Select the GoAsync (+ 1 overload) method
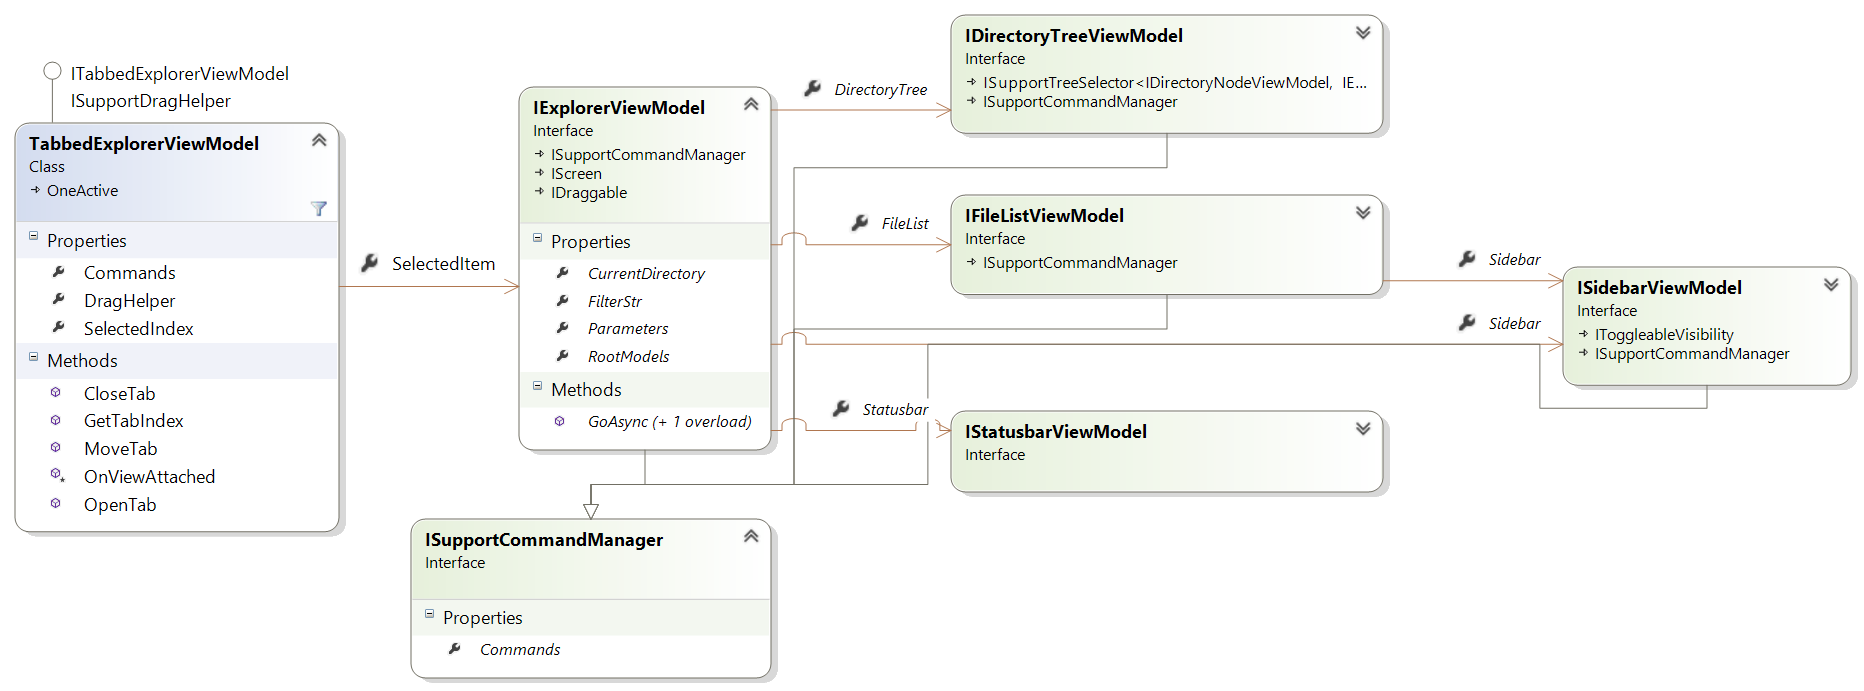Viewport: 1864px width, 691px height. [x=670, y=421]
